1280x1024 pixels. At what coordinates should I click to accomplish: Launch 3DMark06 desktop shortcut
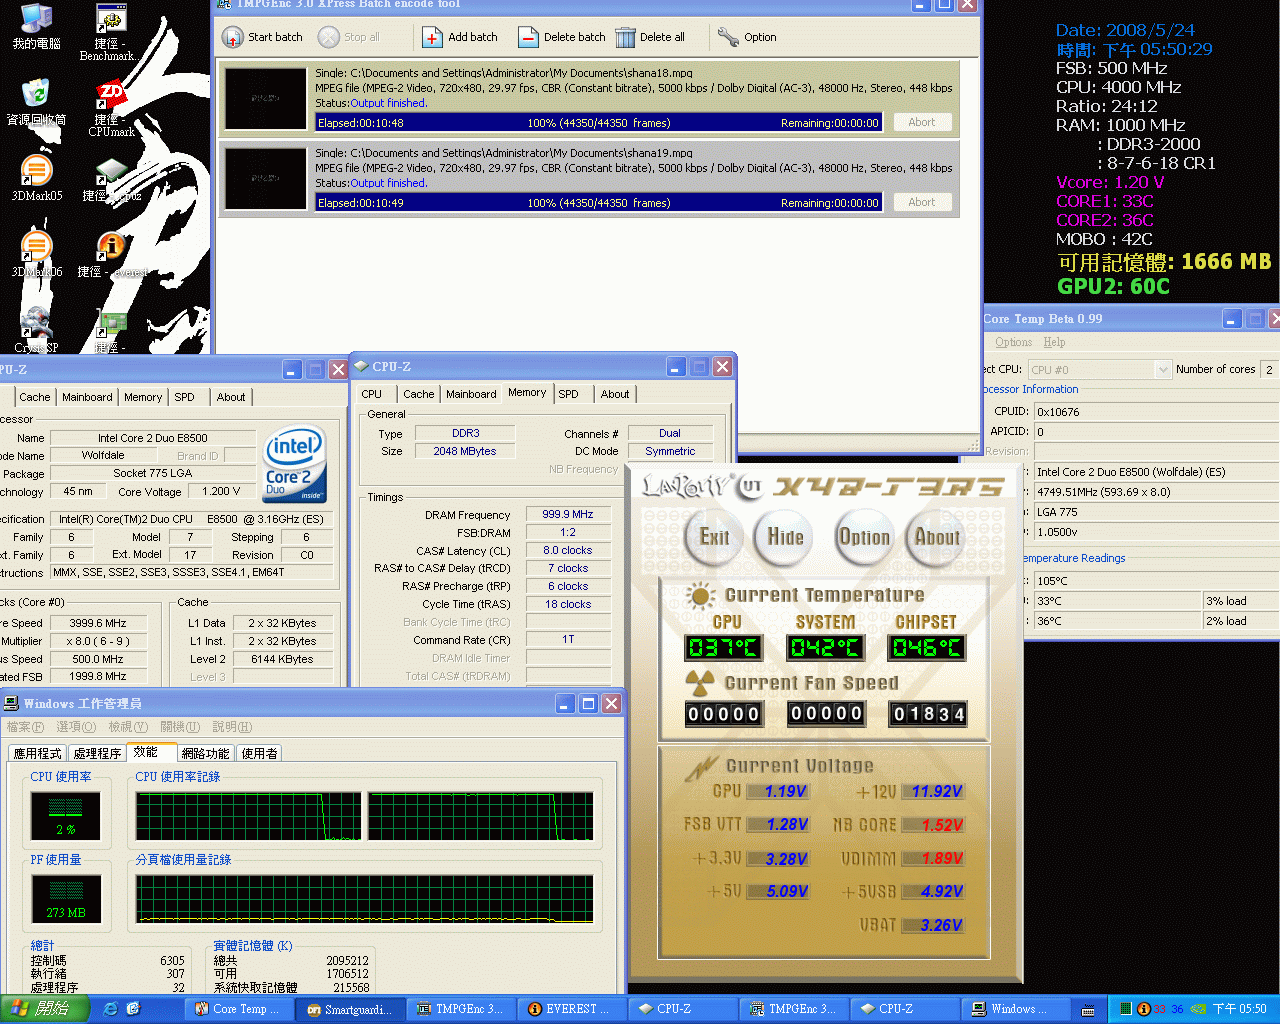pos(36,254)
